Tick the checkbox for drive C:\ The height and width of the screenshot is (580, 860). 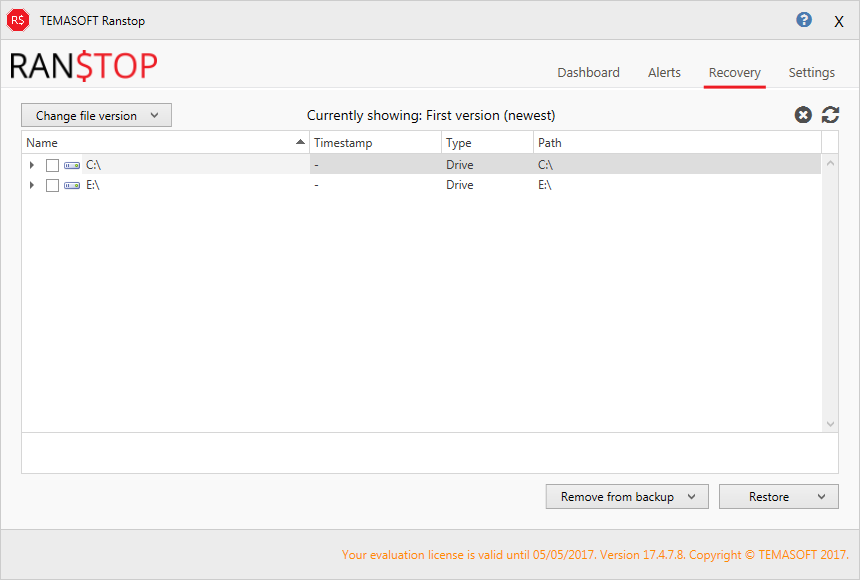53,165
